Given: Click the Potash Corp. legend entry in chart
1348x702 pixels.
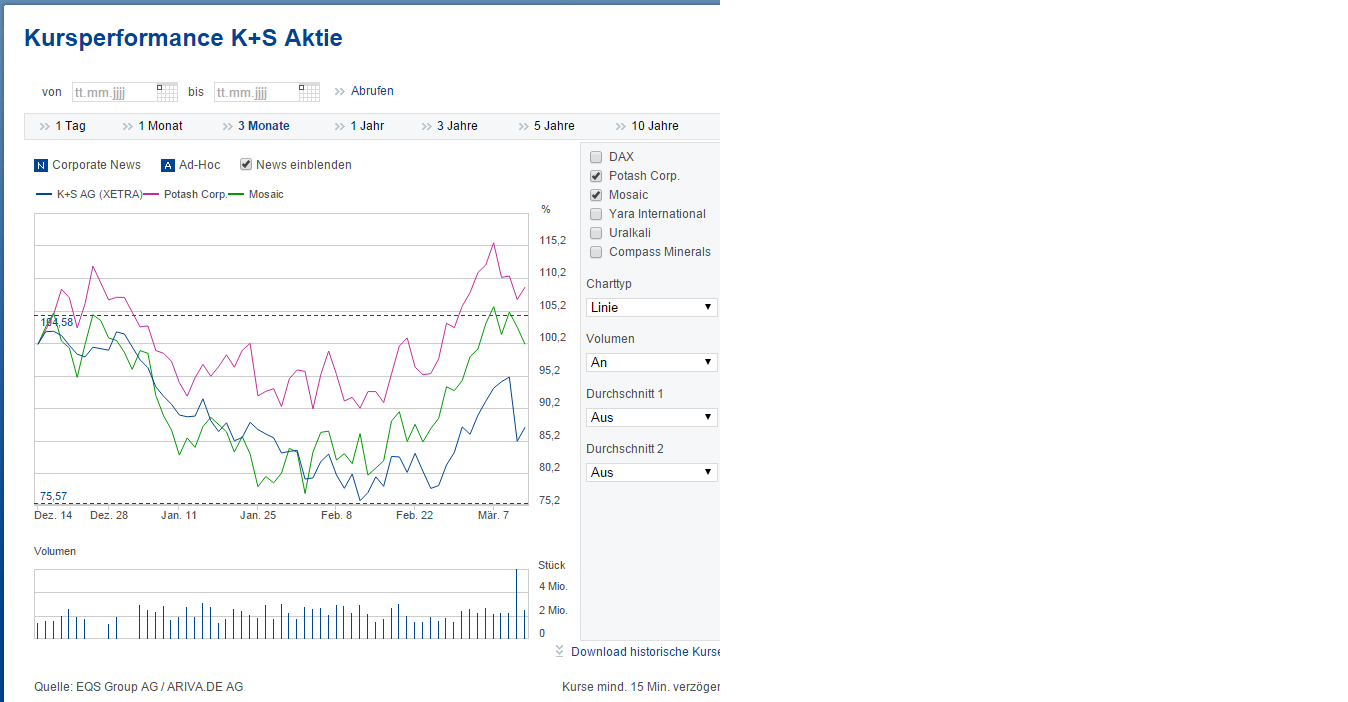Looking at the screenshot, I should coord(185,194).
